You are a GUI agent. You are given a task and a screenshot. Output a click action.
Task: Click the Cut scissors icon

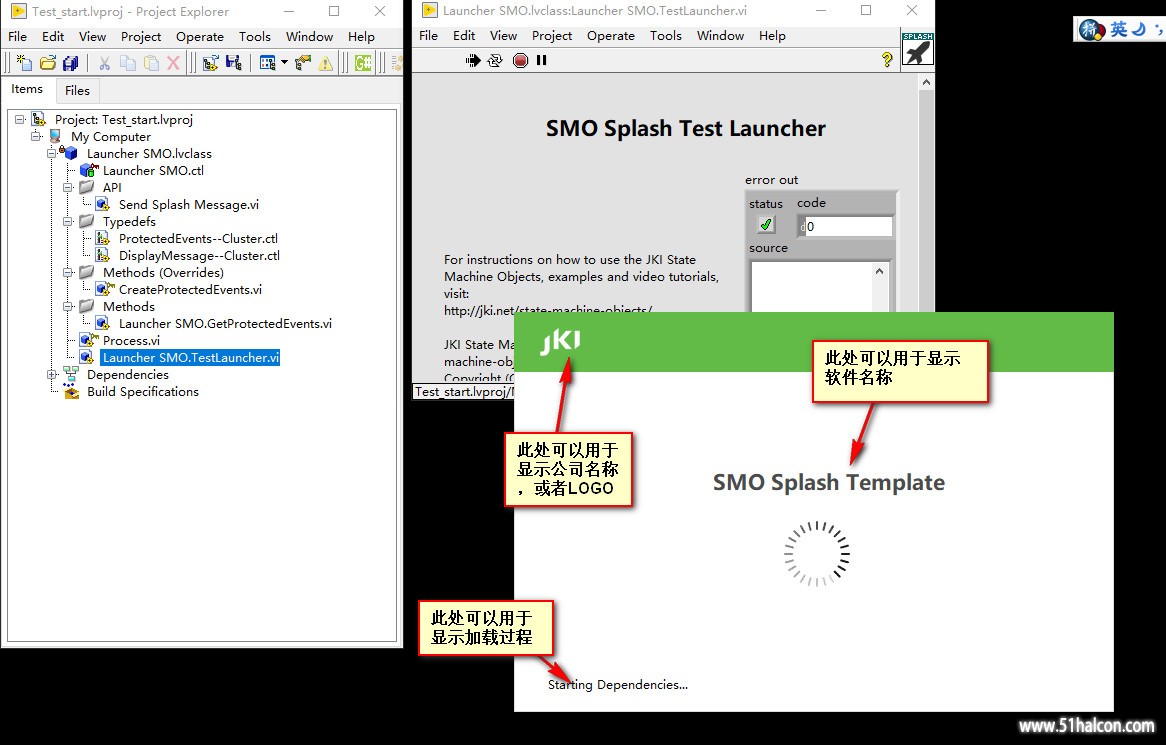(104, 63)
